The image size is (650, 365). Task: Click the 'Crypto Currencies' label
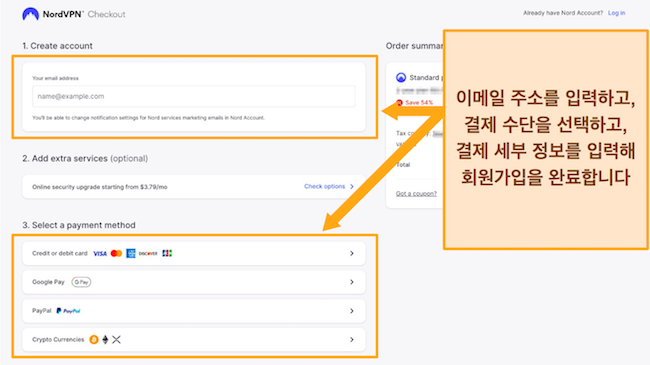pyautogui.click(x=58, y=340)
